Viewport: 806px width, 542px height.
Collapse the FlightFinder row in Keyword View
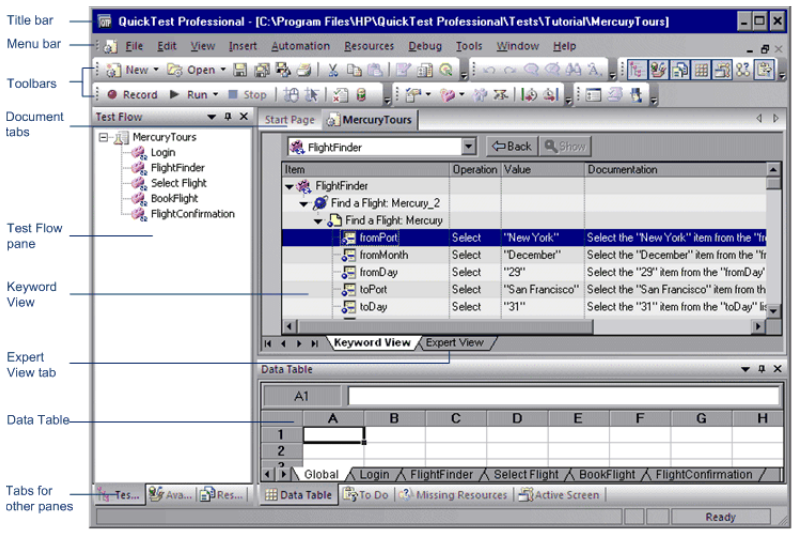[x=289, y=187]
